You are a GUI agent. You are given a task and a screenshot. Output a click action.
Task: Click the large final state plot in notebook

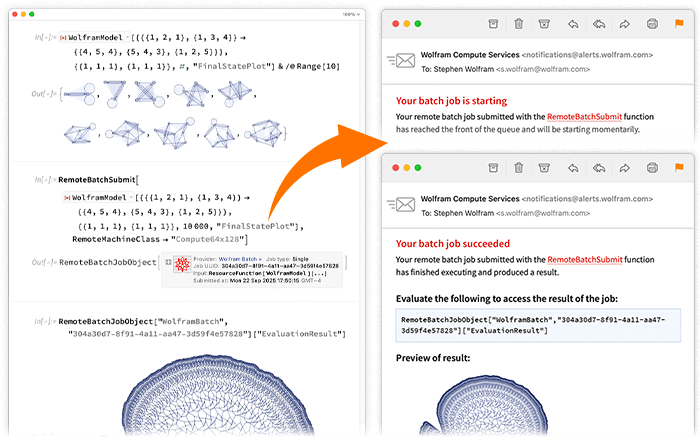pyautogui.click(x=218, y=394)
